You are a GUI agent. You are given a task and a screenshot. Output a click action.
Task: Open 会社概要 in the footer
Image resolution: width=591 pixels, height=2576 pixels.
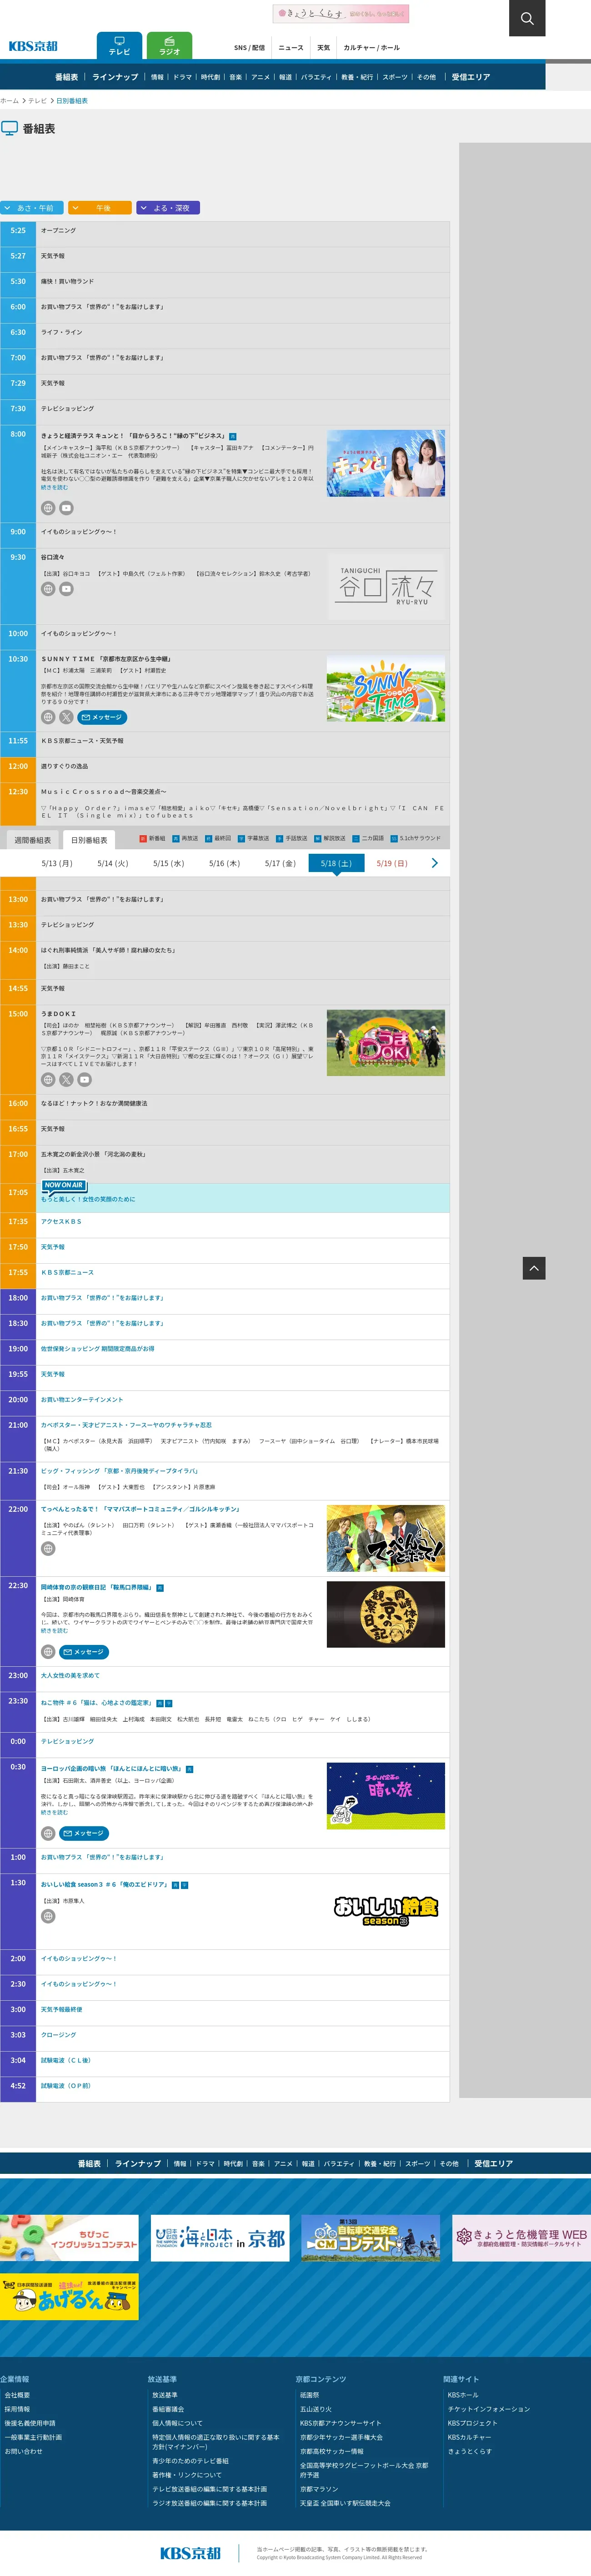click(17, 2395)
